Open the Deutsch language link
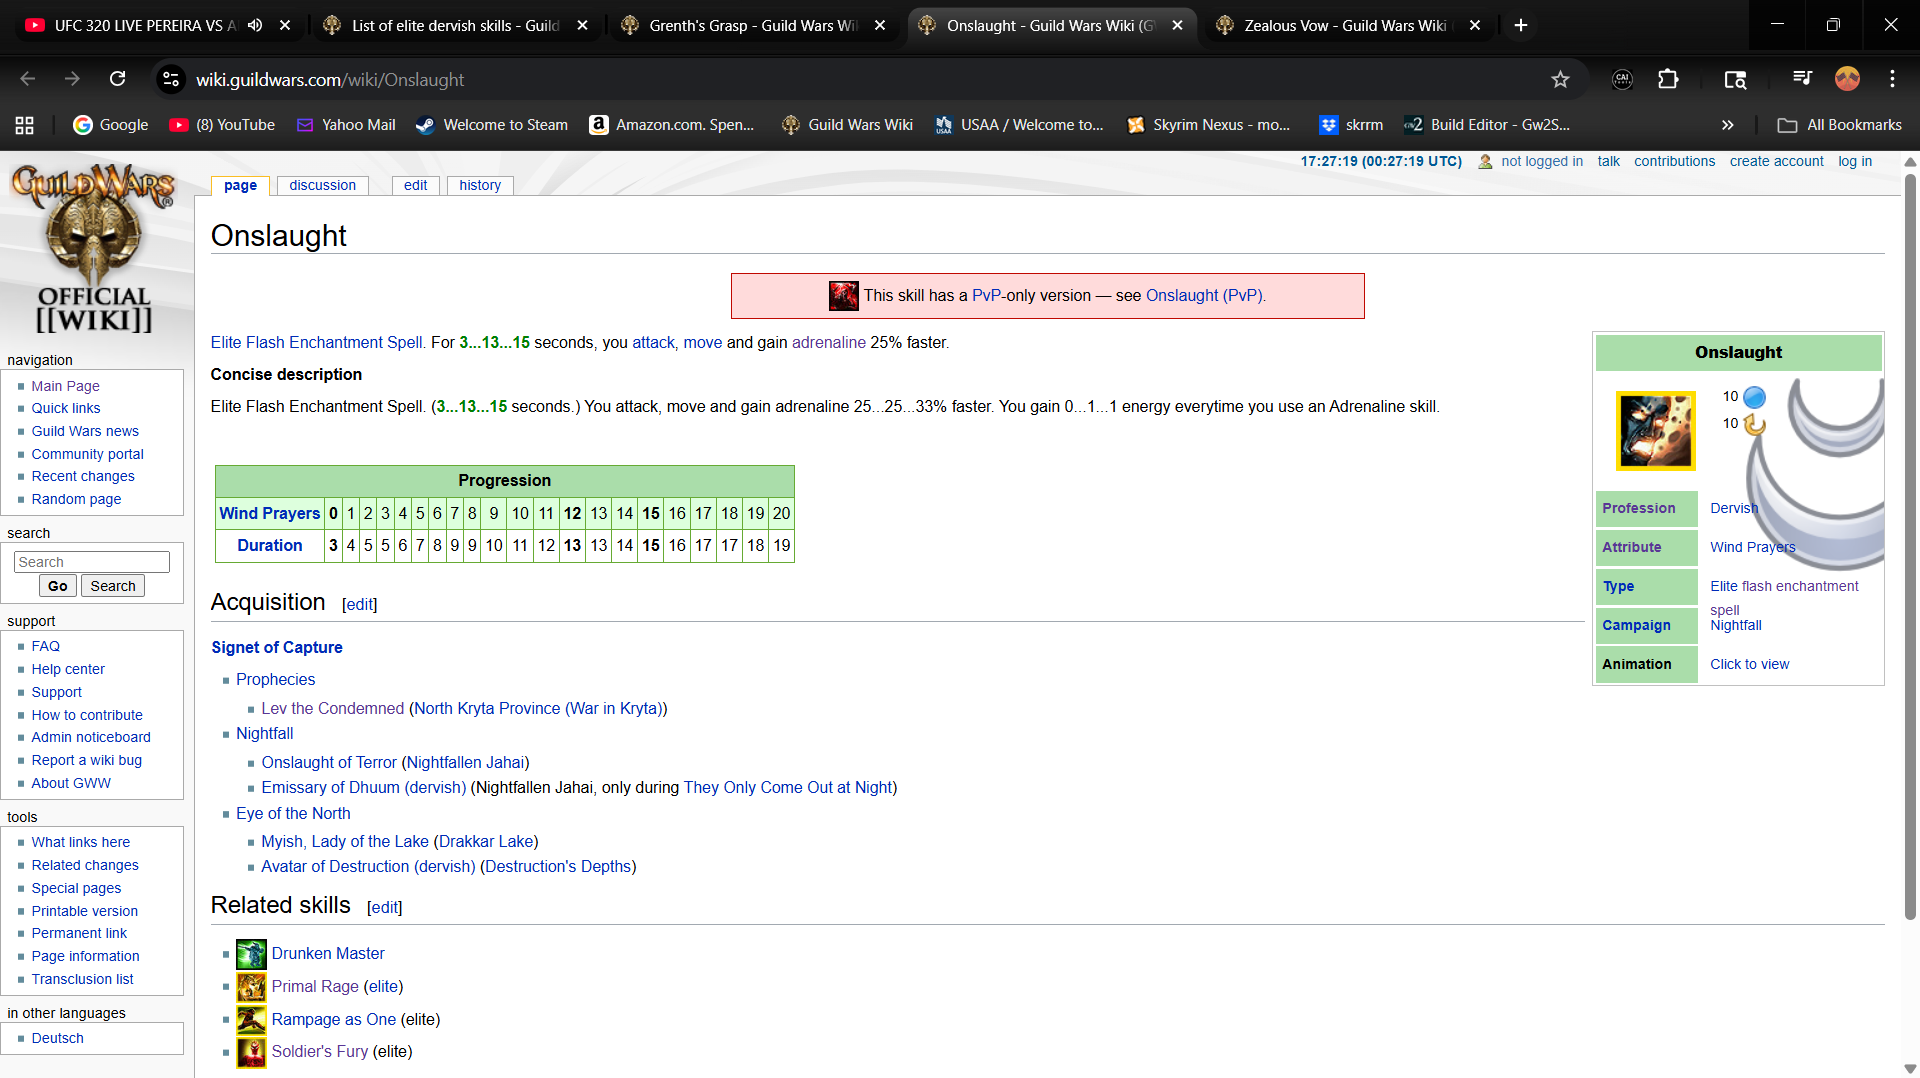This screenshot has height=1078, width=1920. (57, 1038)
